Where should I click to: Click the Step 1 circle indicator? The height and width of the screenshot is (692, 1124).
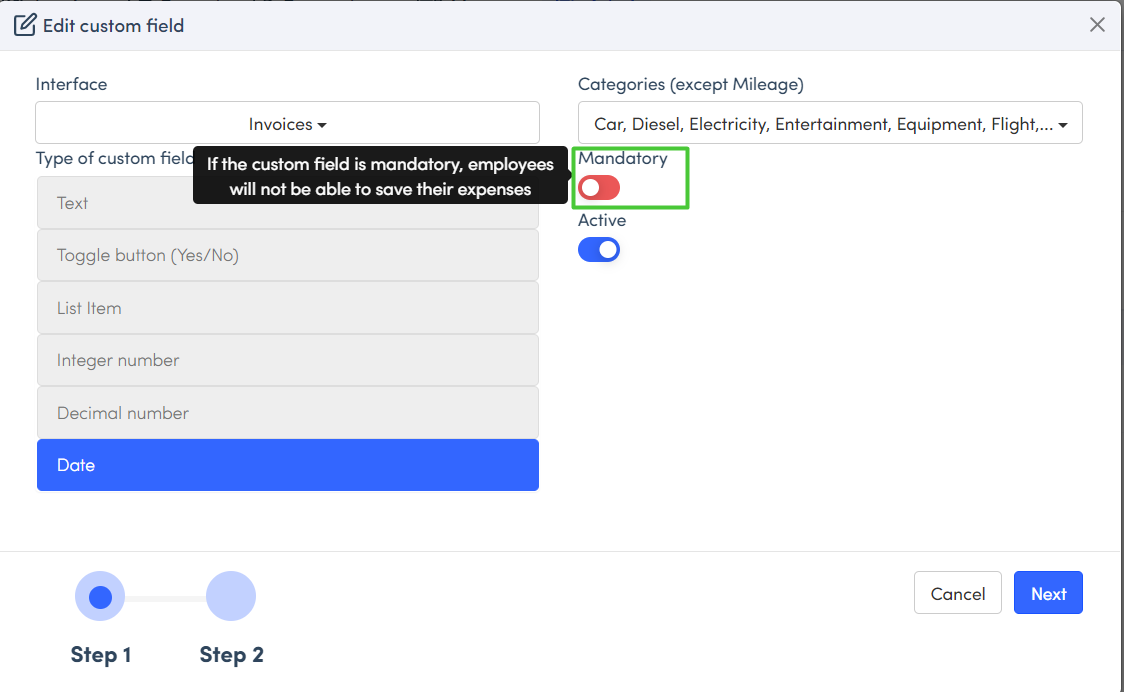(x=100, y=597)
